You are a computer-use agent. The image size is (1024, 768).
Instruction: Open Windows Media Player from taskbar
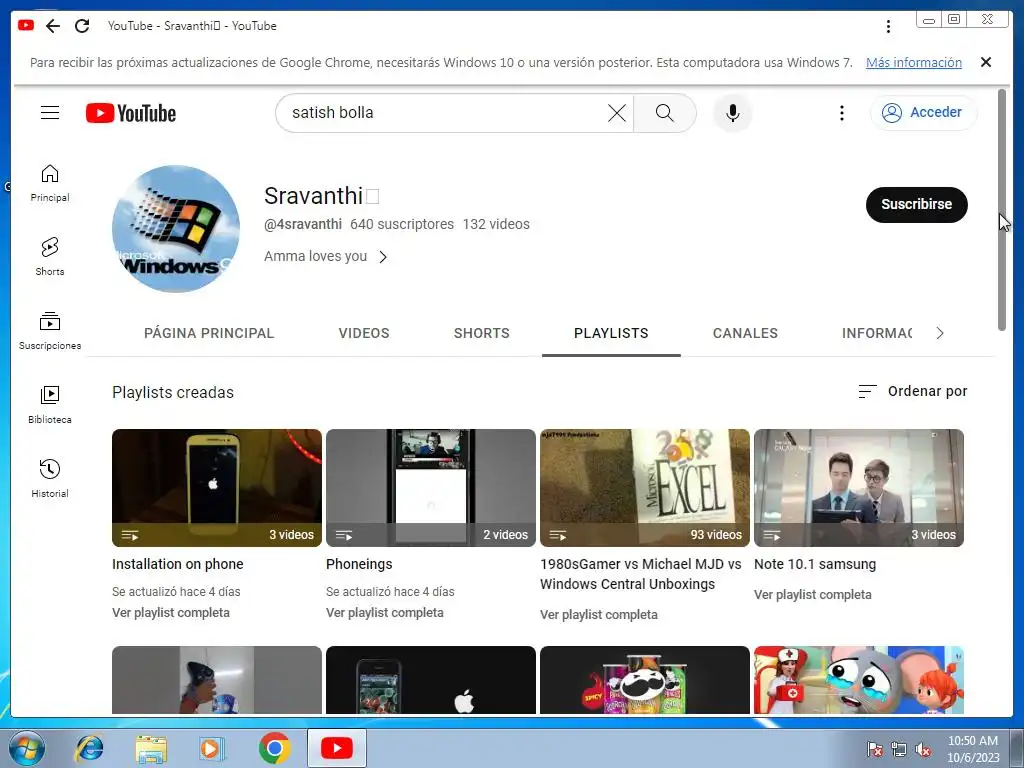[x=212, y=748]
